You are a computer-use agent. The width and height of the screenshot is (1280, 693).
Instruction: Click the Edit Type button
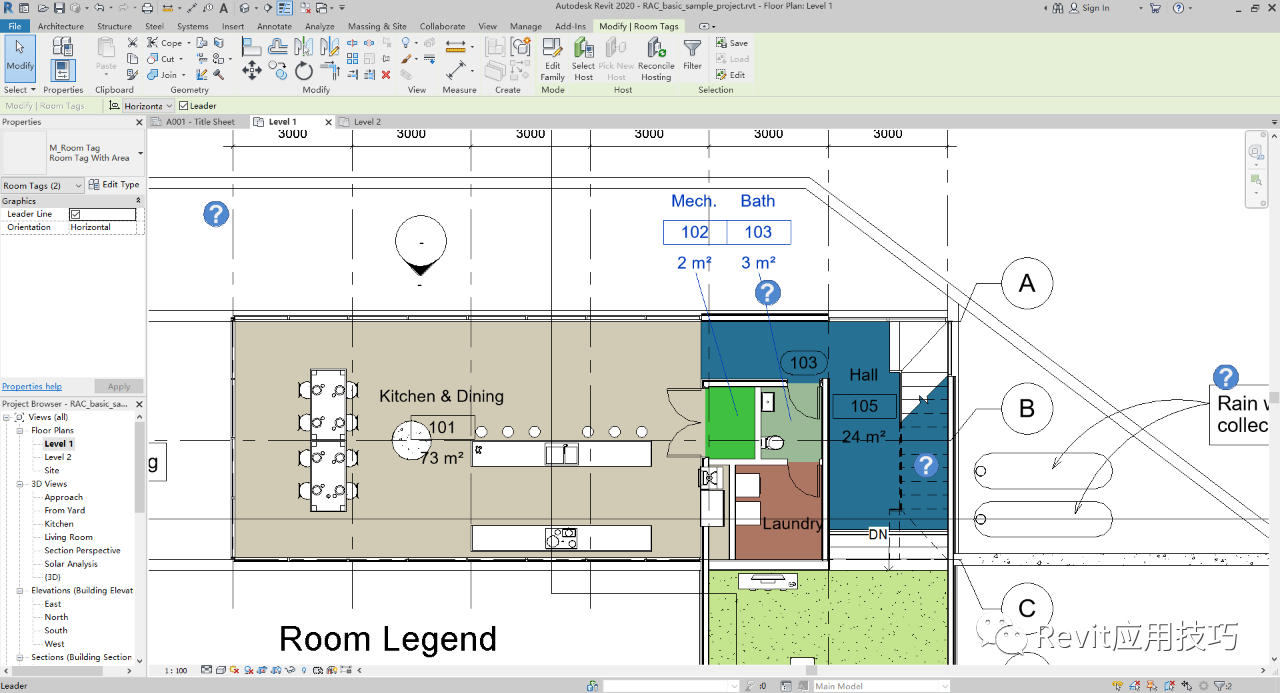click(114, 185)
